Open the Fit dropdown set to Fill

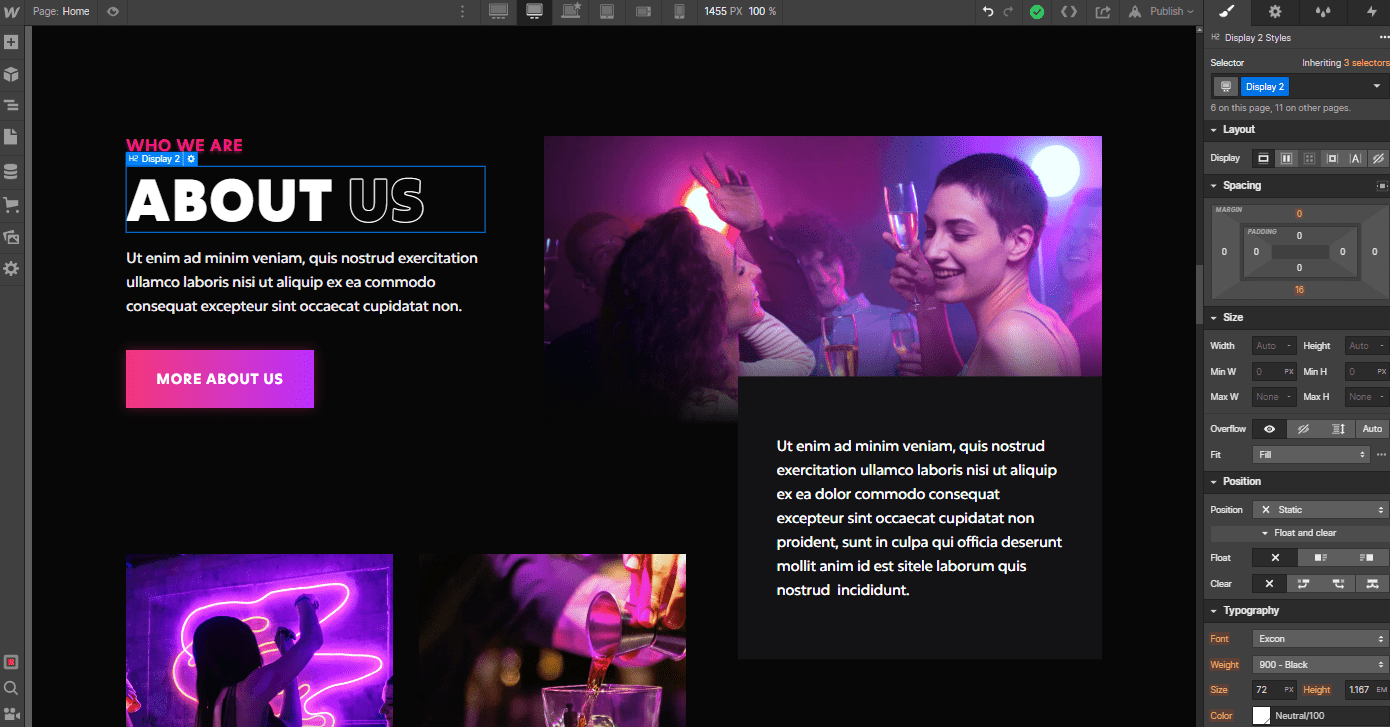[1311, 454]
